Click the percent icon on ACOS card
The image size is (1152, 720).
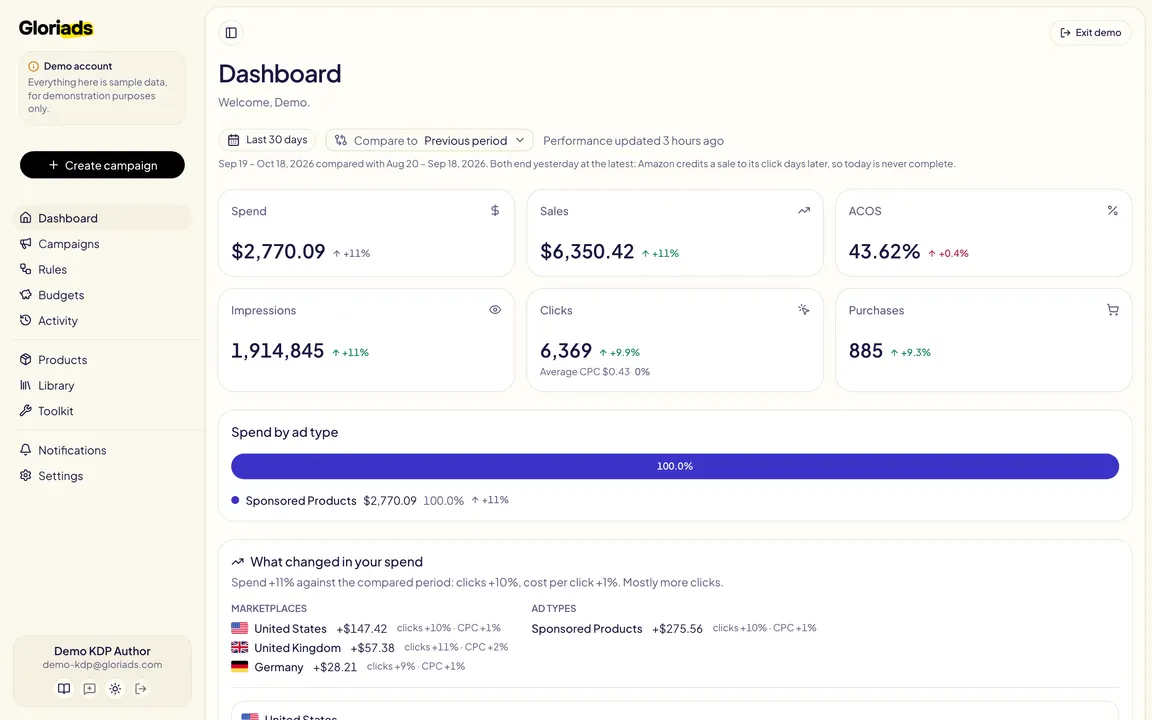pyautogui.click(x=1112, y=211)
